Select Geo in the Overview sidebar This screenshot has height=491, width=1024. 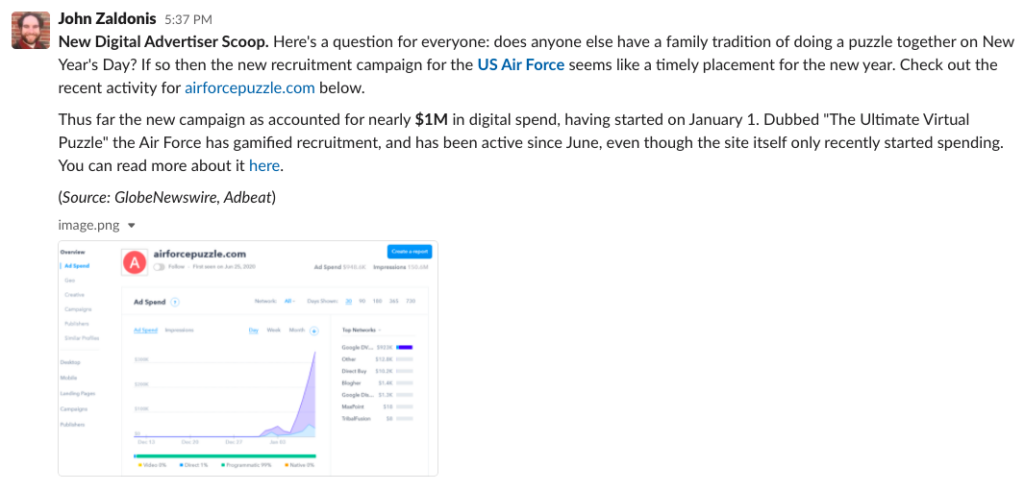click(69, 279)
